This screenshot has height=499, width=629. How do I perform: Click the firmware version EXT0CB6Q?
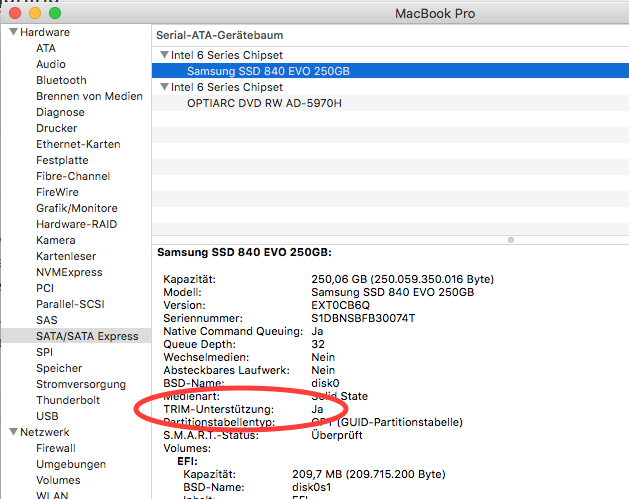(x=340, y=305)
